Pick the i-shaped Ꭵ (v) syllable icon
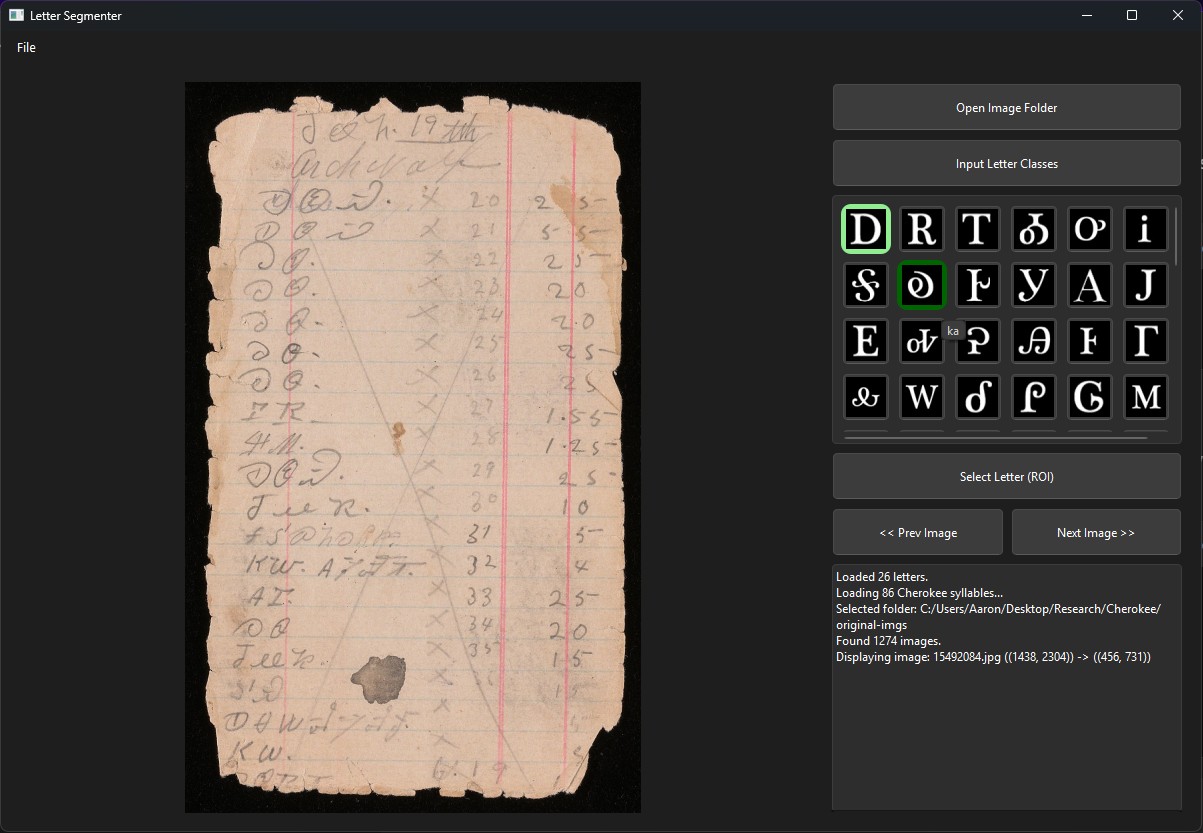The width and height of the screenshot is (1203, 833). pos(1145,229)
